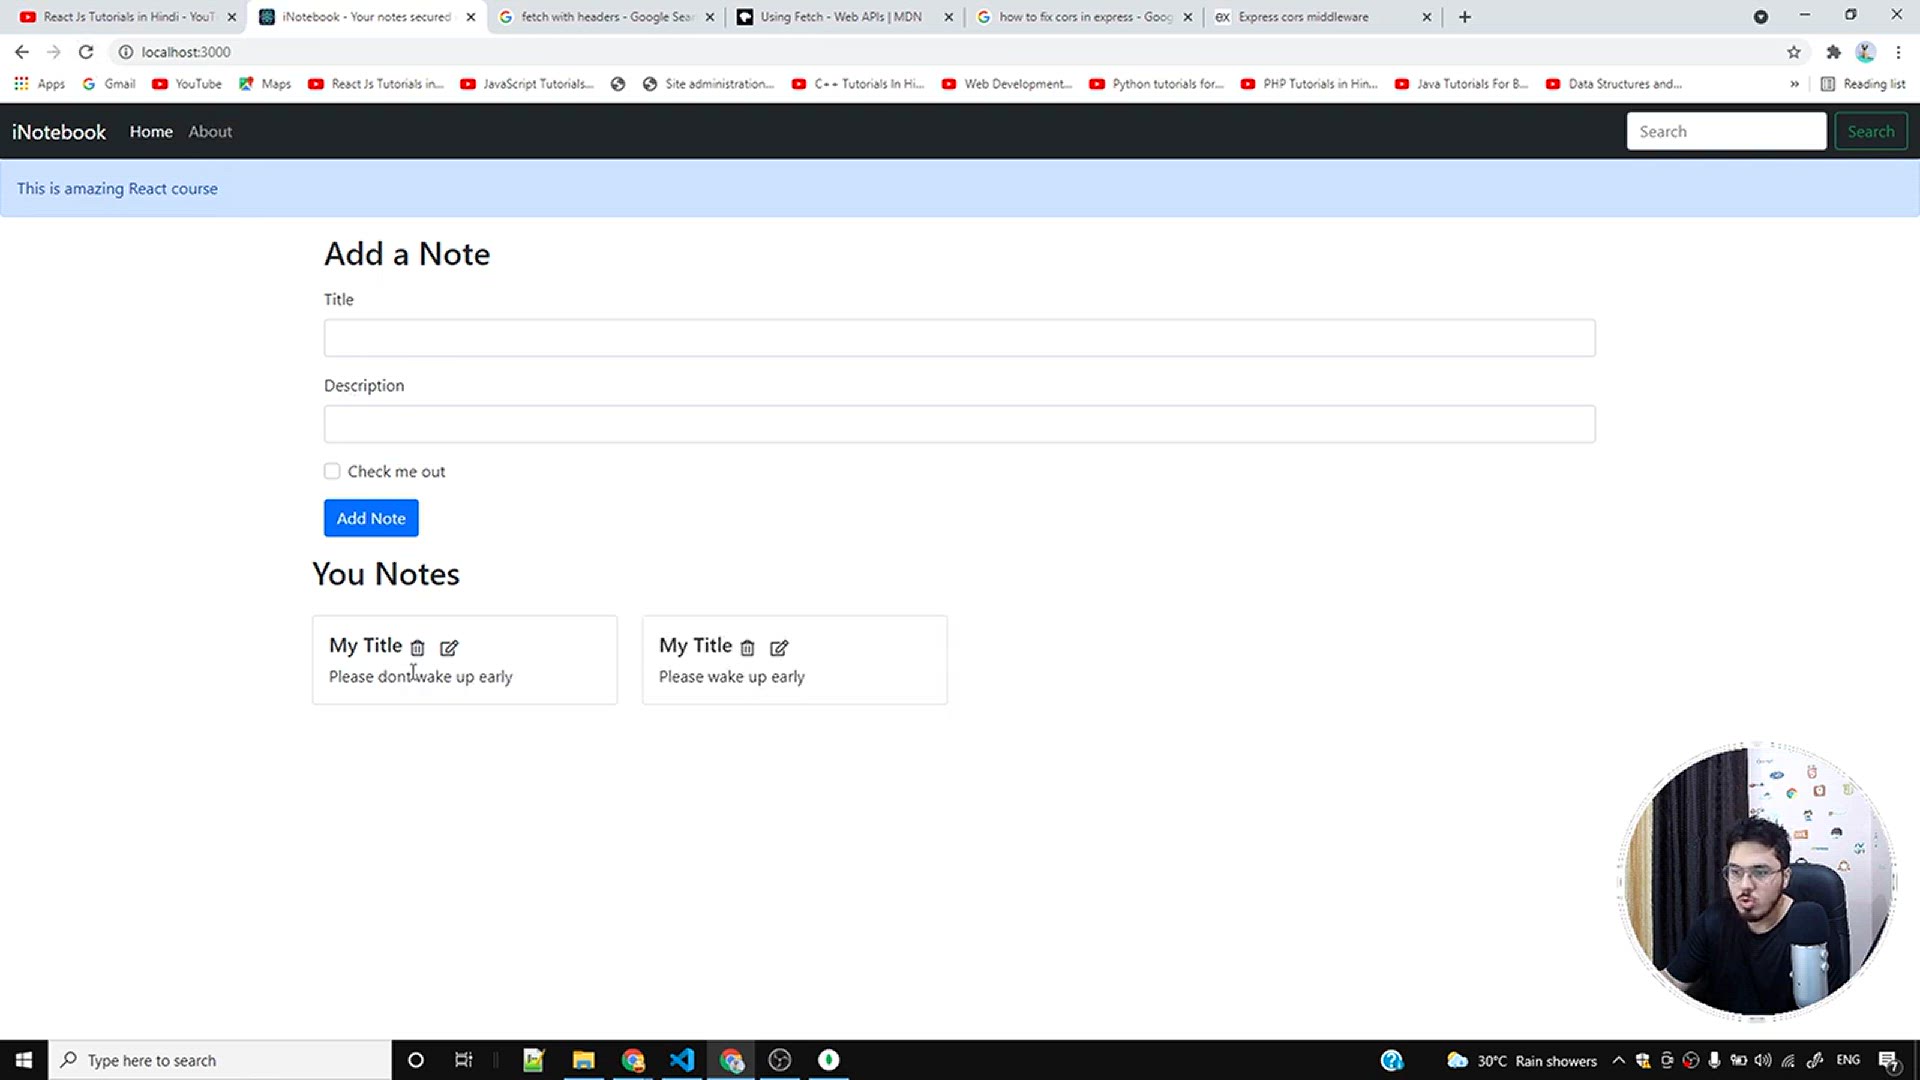Screen dimensions: 1920x1080
Task: Delete the 'Please wake up early' note
Action: coord(747,648)
